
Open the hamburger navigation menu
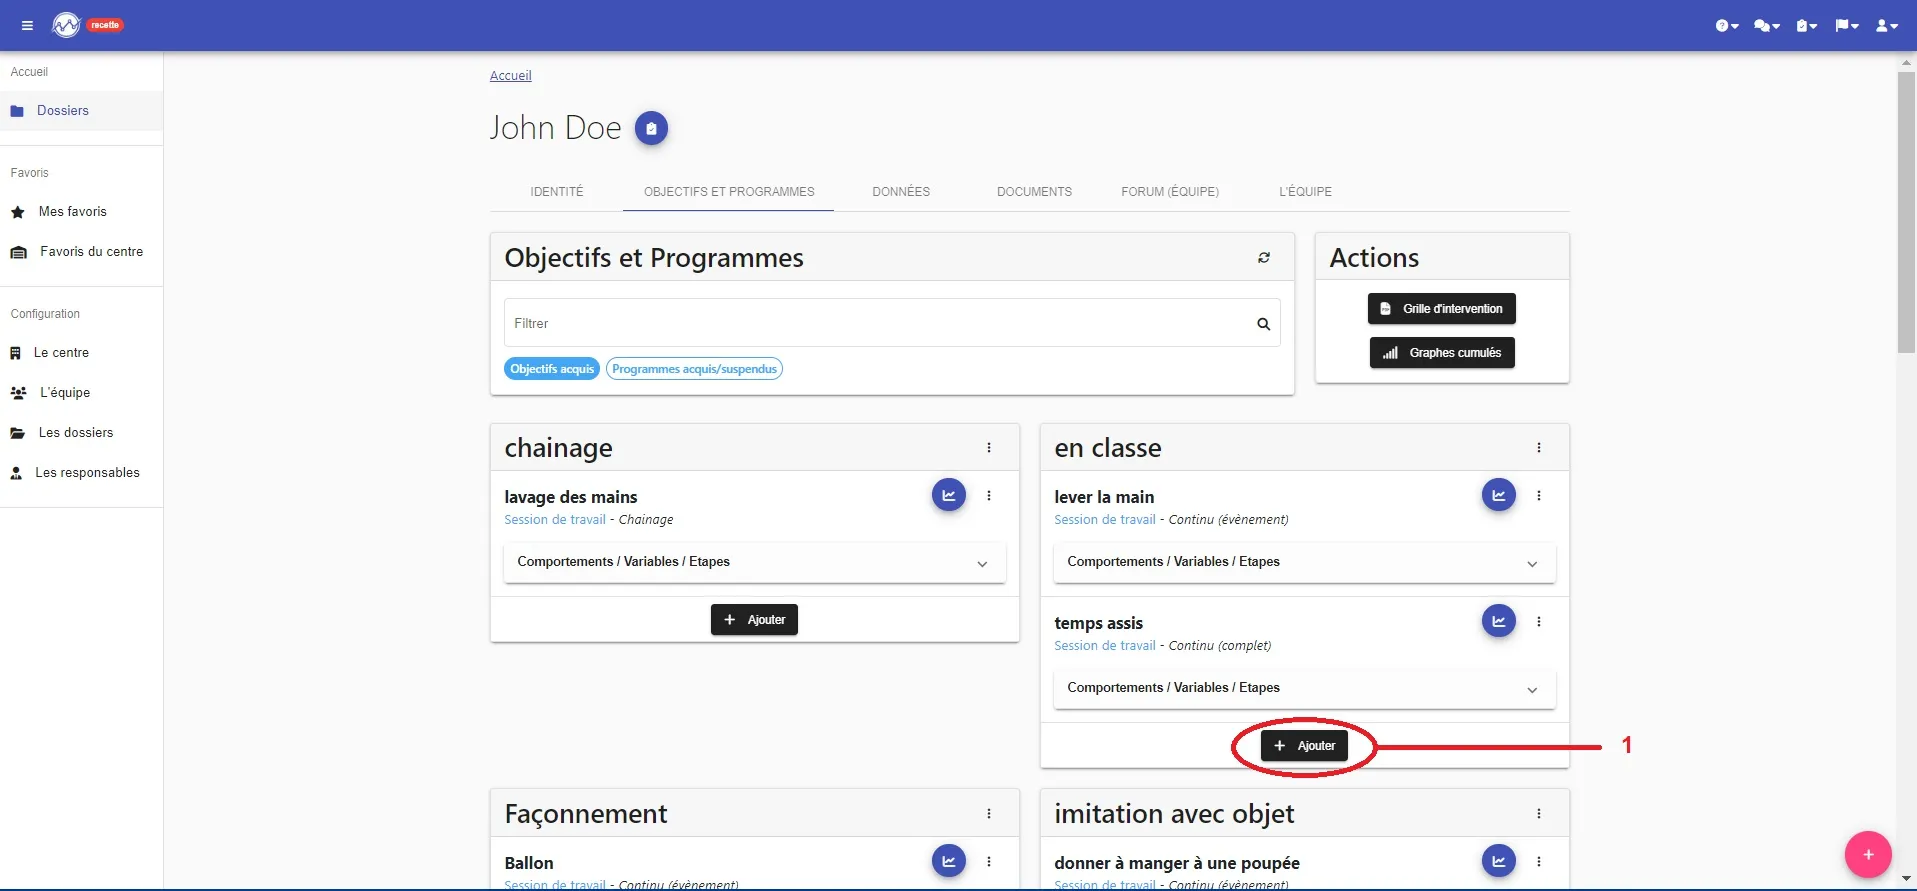click(27, 25)
